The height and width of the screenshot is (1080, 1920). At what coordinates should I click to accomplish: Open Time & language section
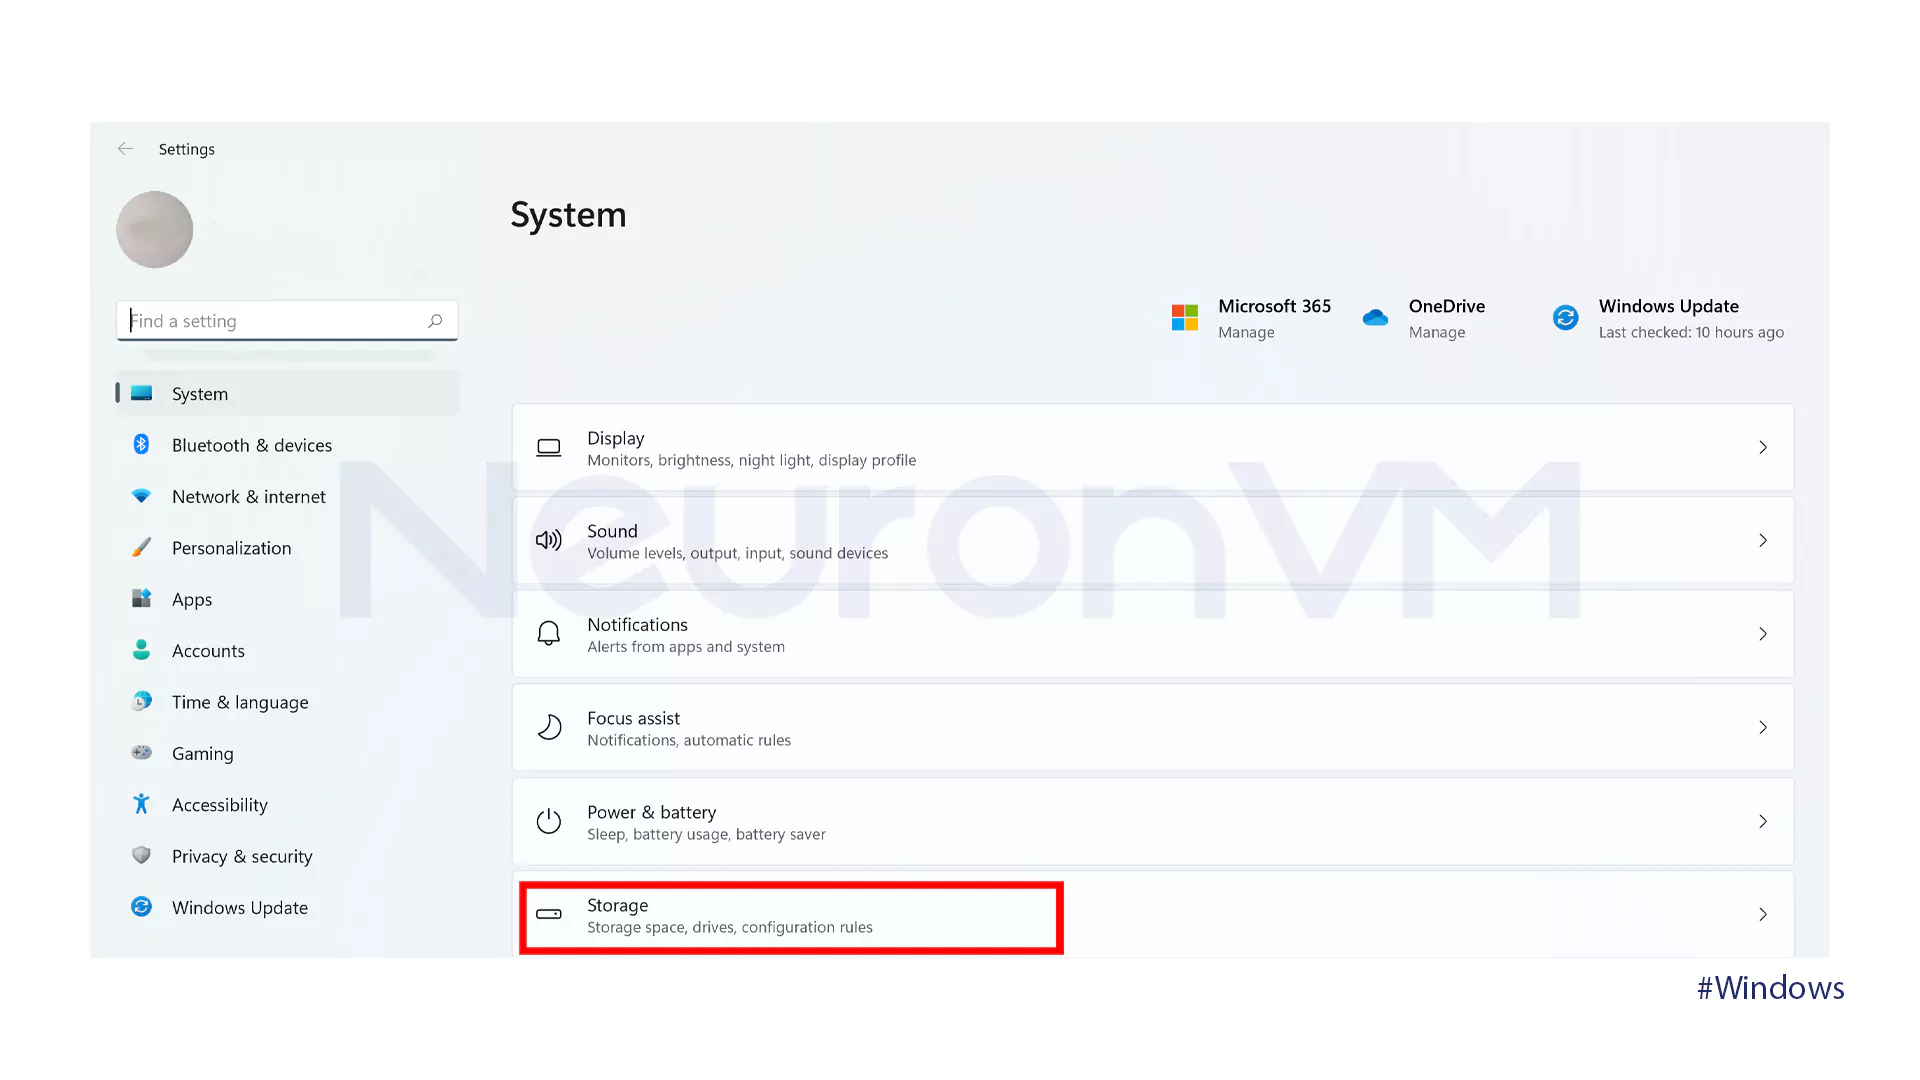240,702
